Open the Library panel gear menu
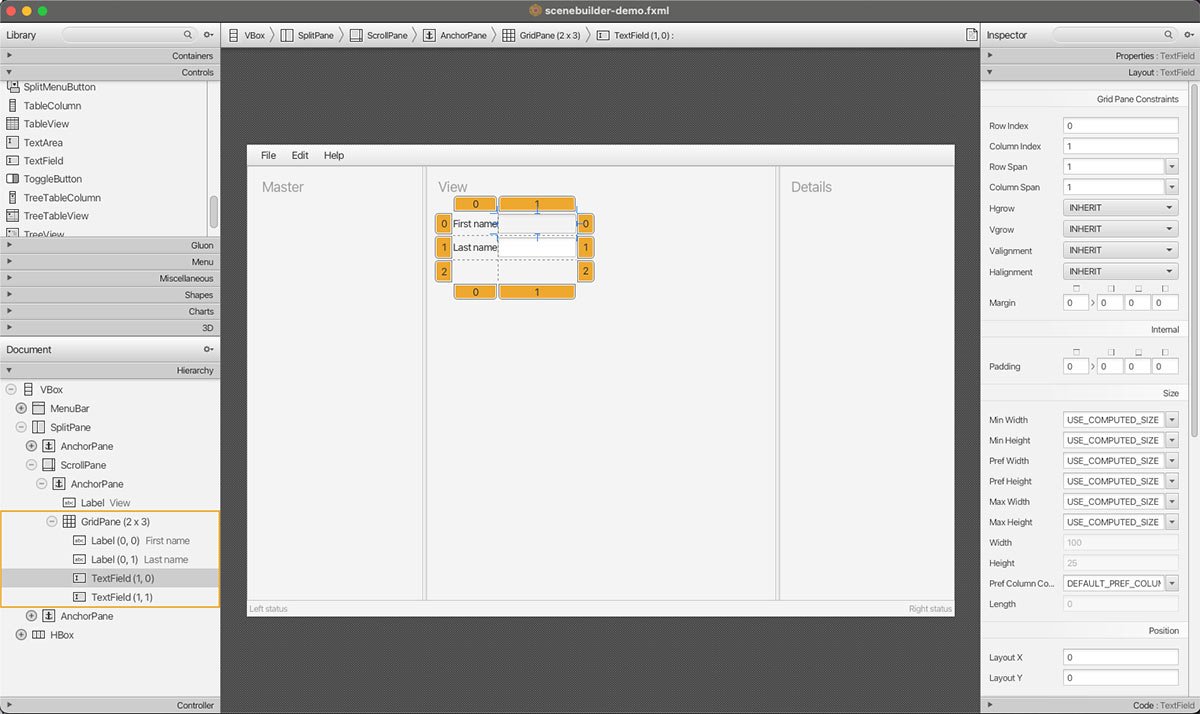 click(x=207, y=34)
